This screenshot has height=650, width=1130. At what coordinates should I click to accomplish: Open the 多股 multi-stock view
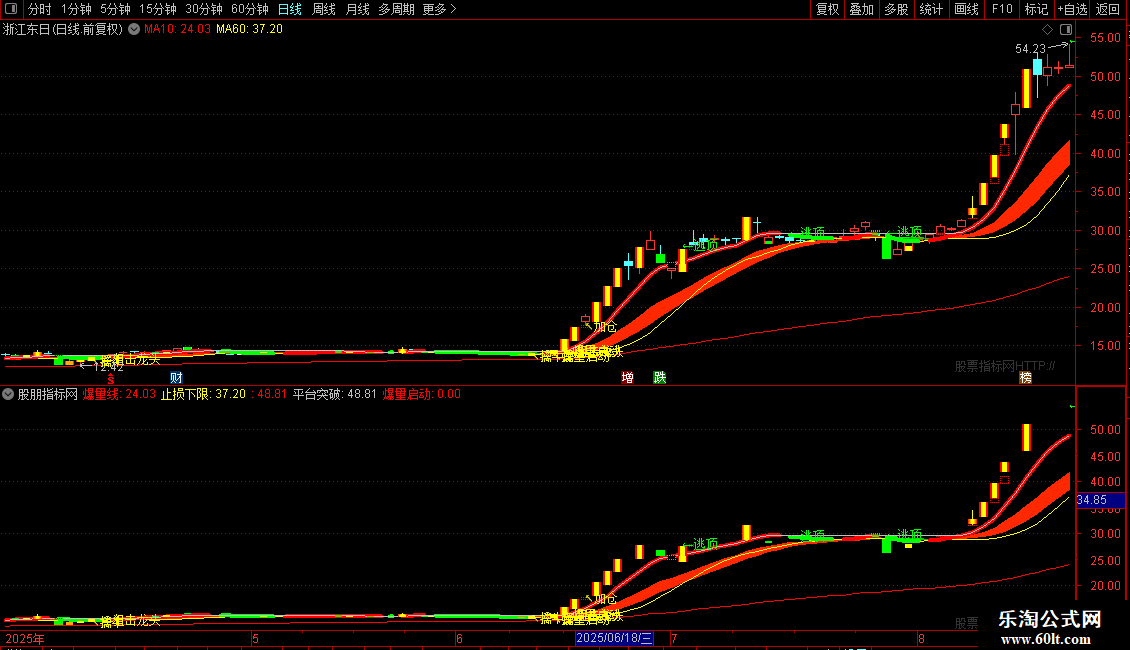(x=896, y=9)
